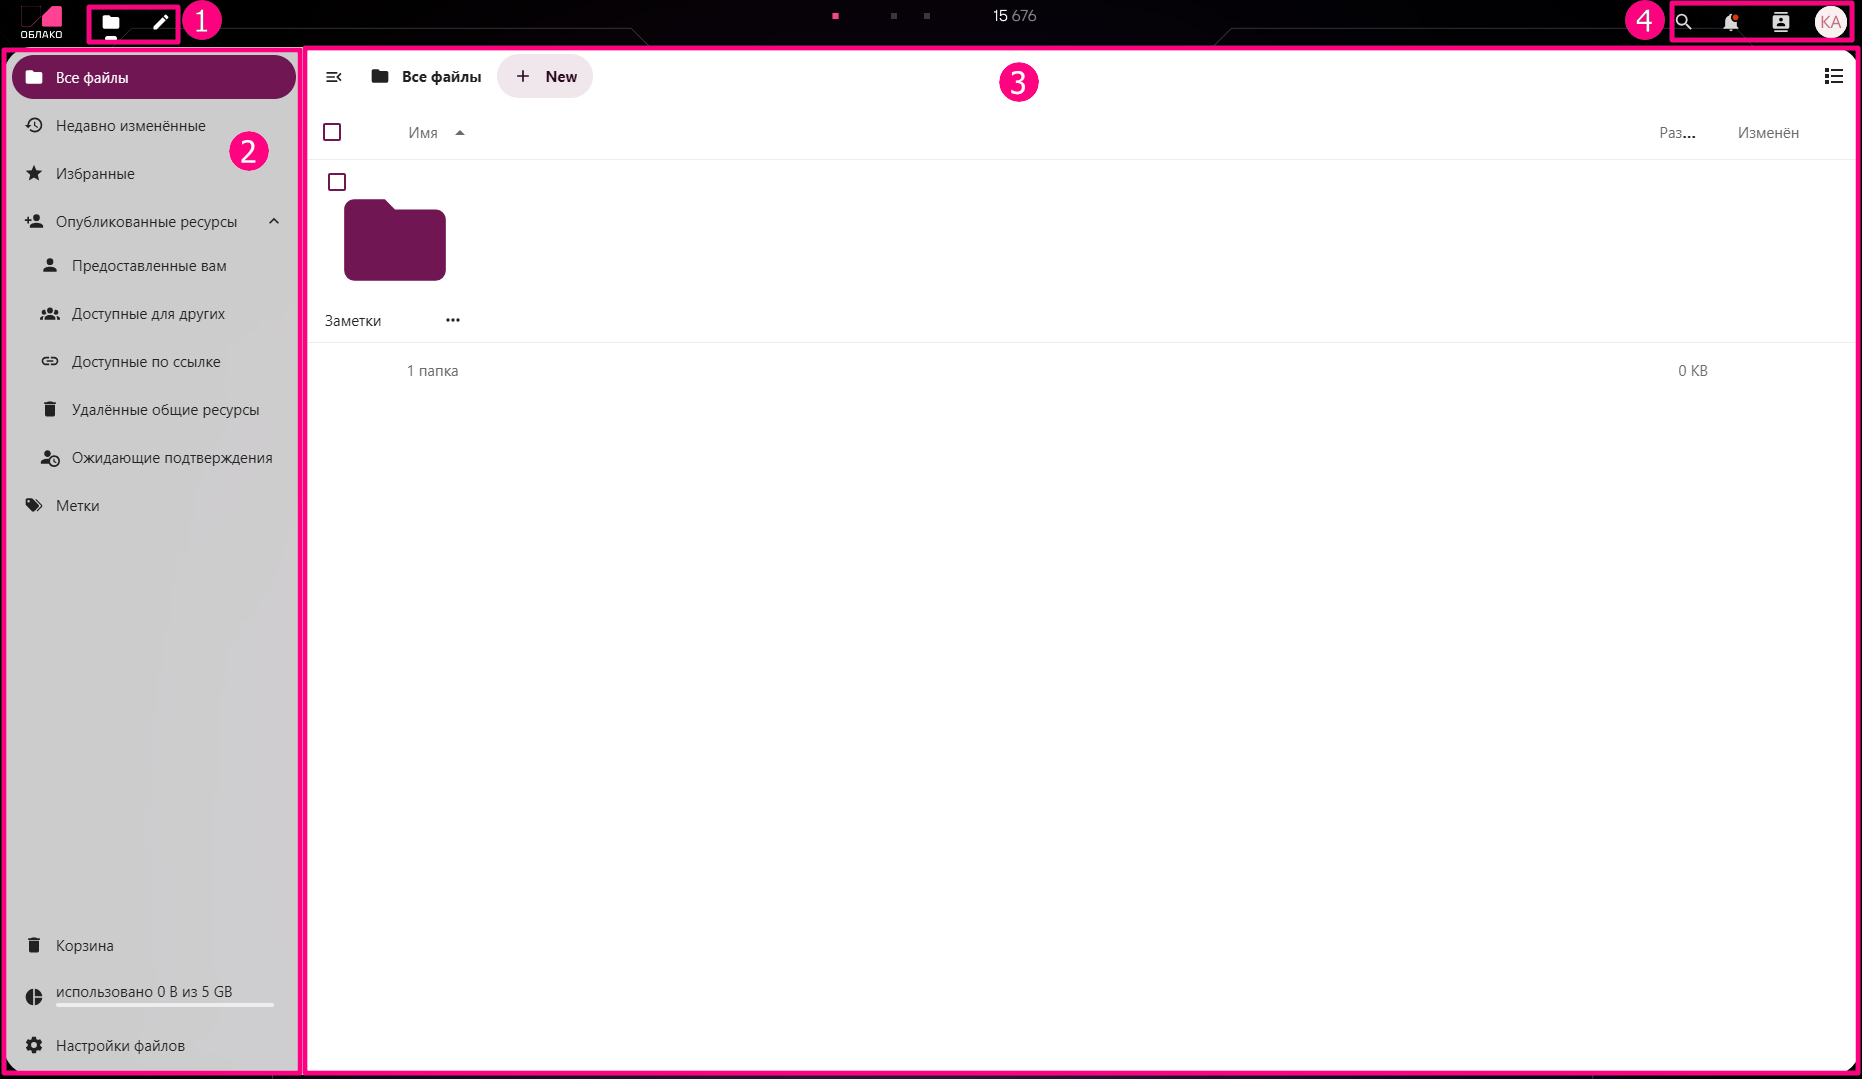Sort by Изменён column header
Viewport: 1862px width, 1079px height.
click(1768, 133)
